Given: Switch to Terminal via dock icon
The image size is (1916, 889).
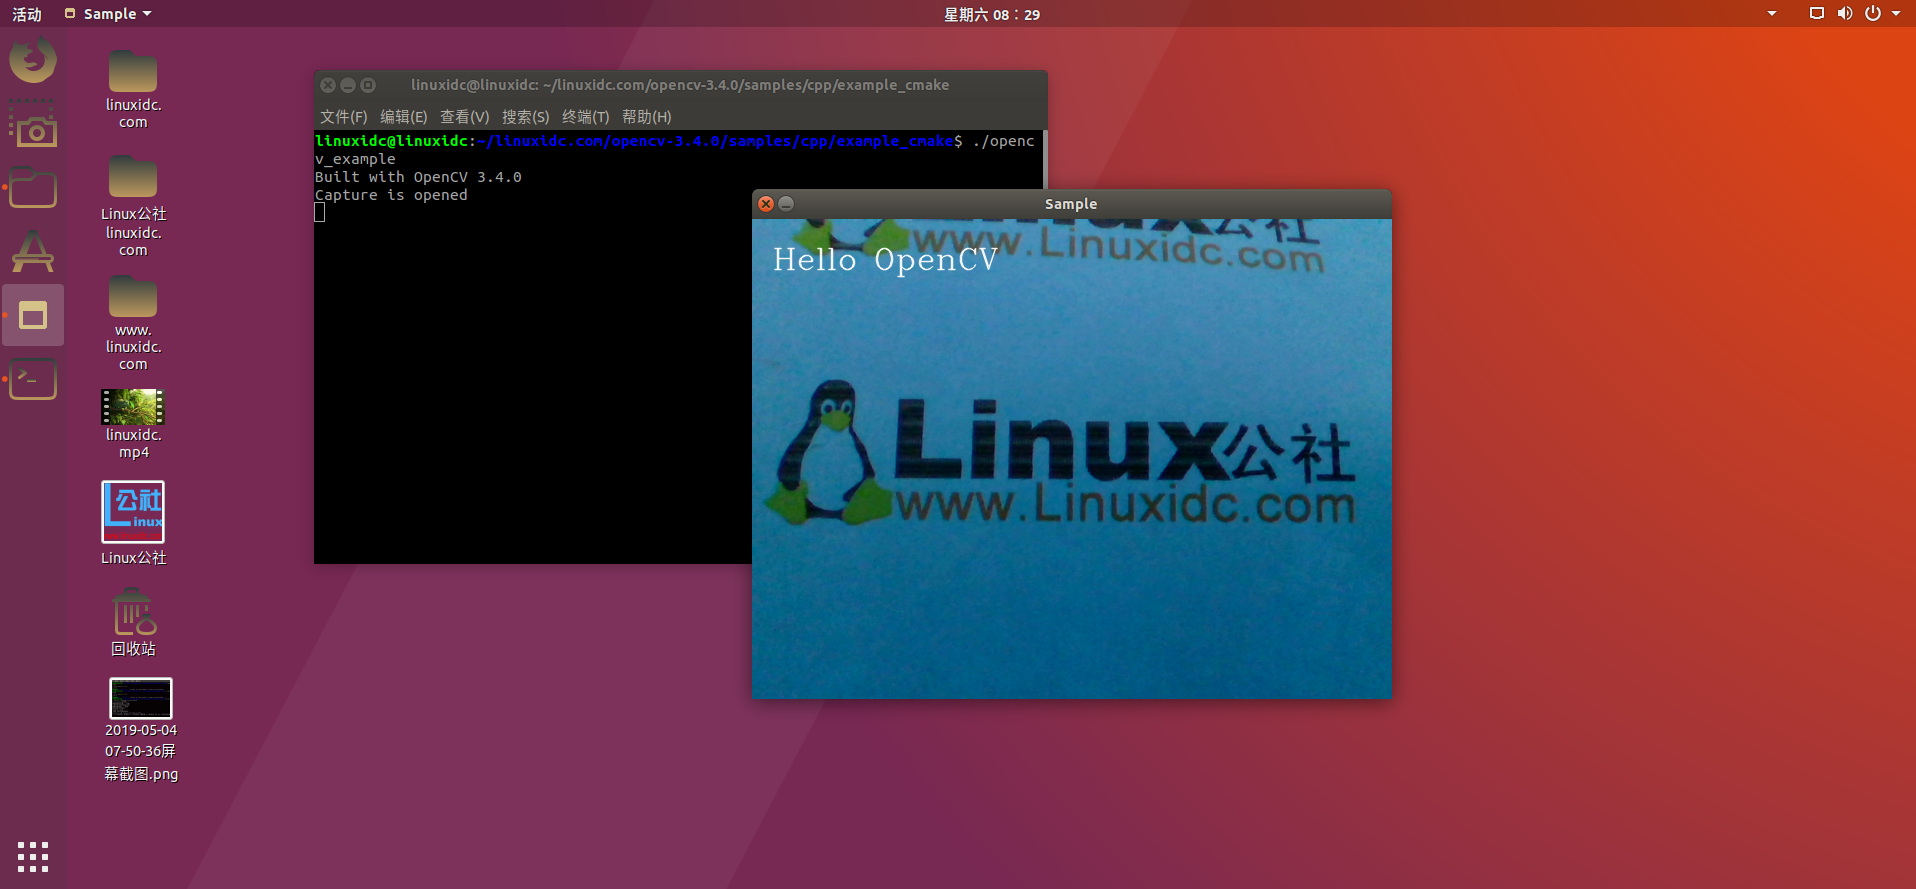Looking at the screenshot, I should pos(33,380).
